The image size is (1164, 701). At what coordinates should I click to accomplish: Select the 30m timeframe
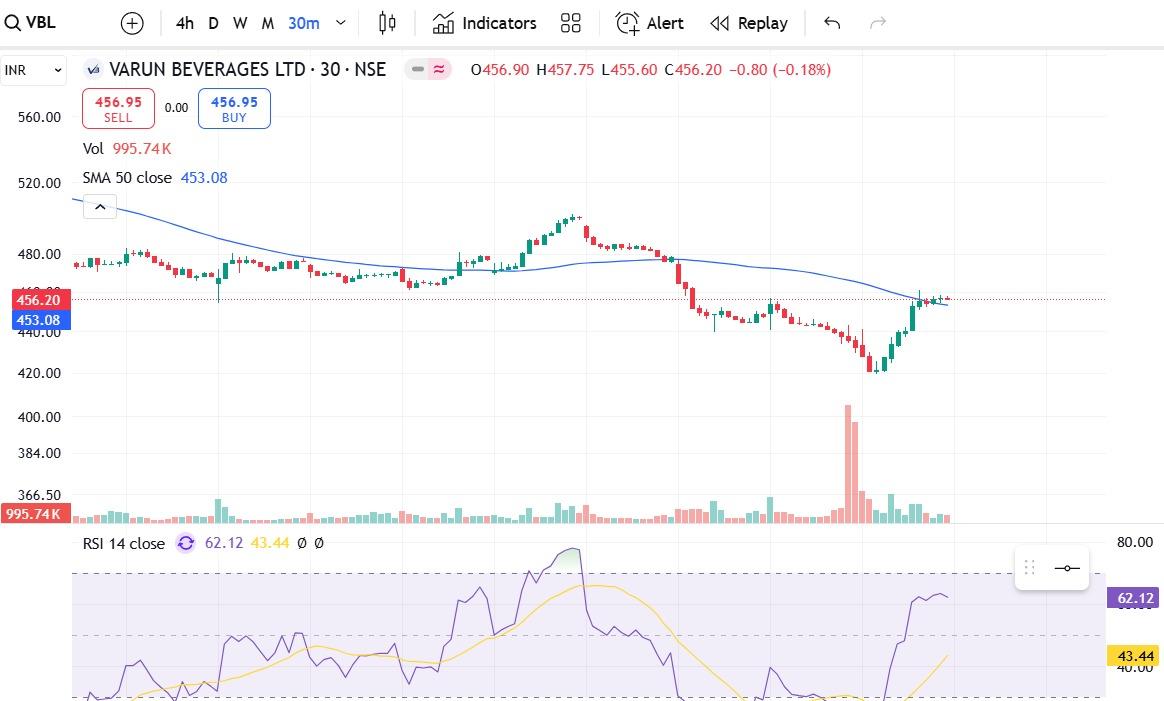(x=304, y=24)
